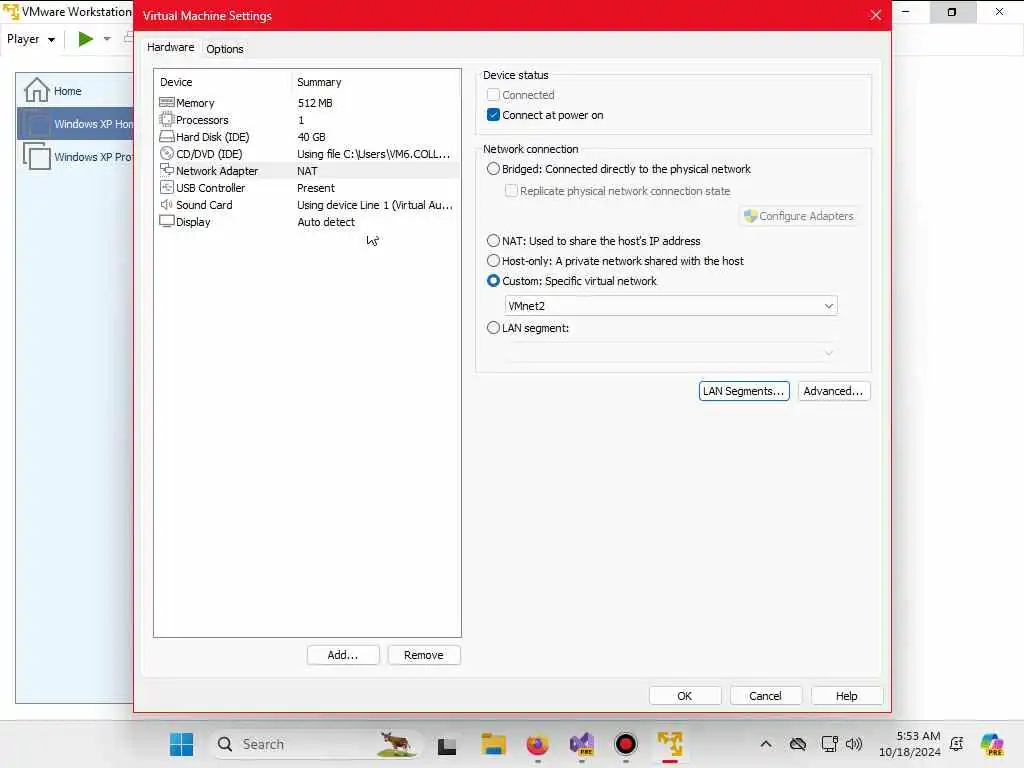1024x768 pixels.
Task: Click the Add... button
Action: click(x=343, y=655)
